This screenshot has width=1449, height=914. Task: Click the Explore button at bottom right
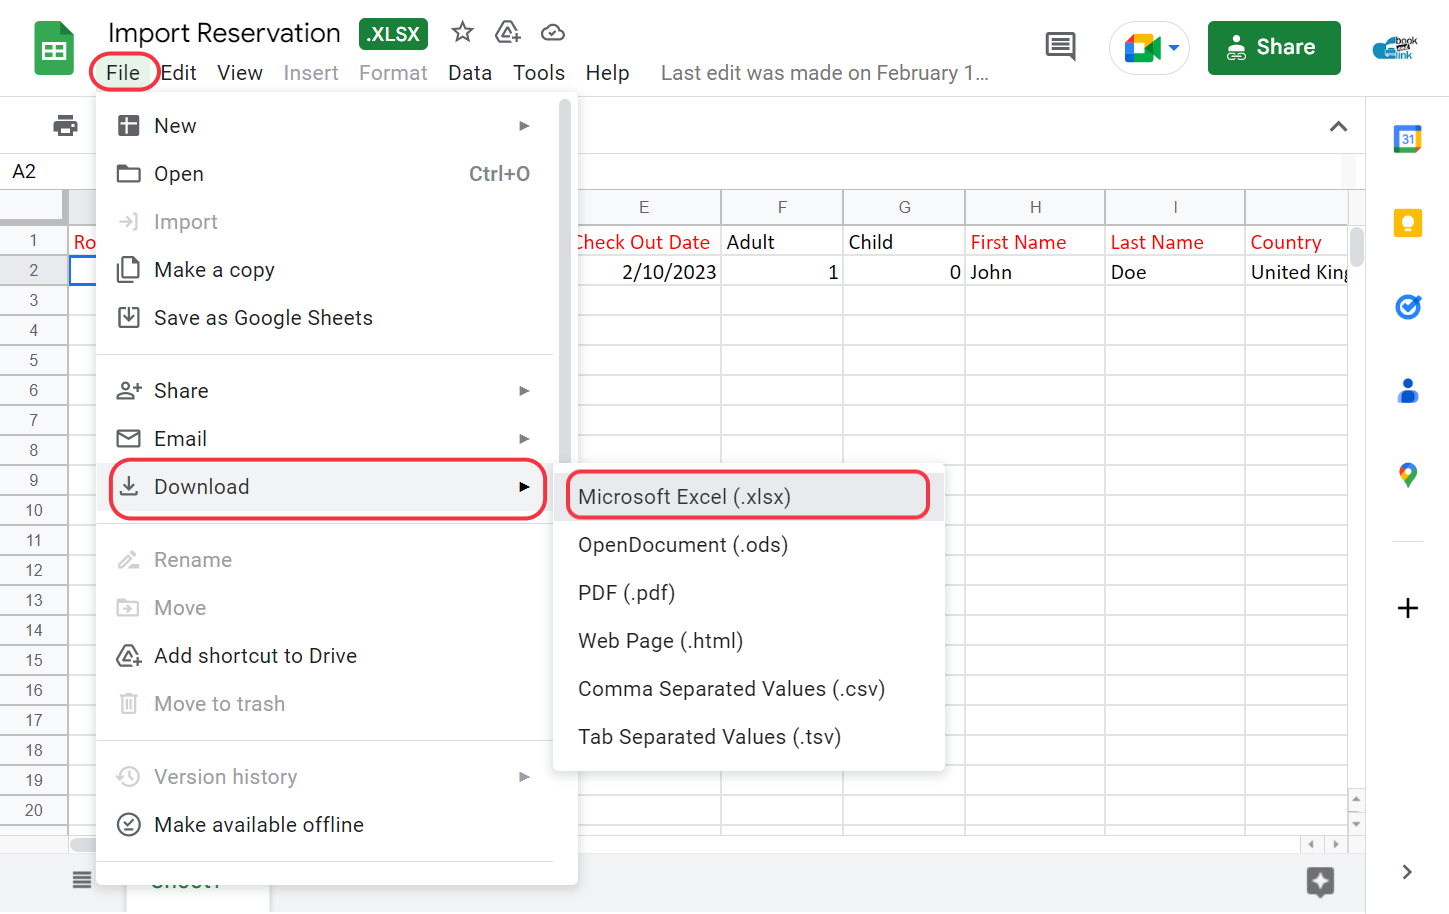(1320, 882)
